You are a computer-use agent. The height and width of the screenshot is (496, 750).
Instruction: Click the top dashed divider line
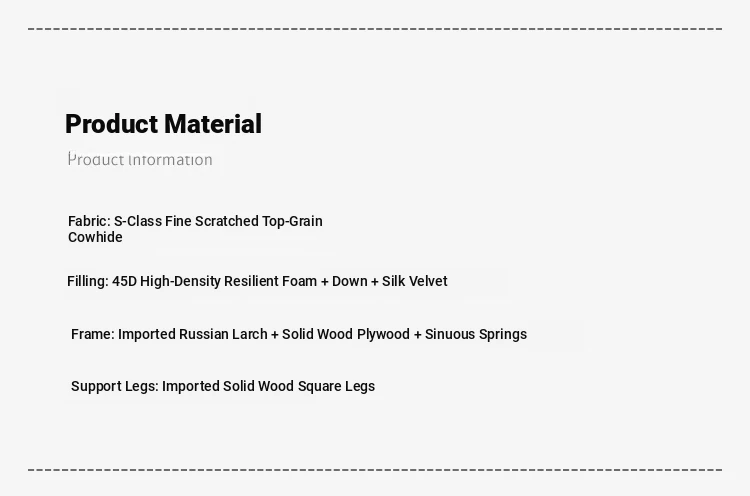click(375, 29)
